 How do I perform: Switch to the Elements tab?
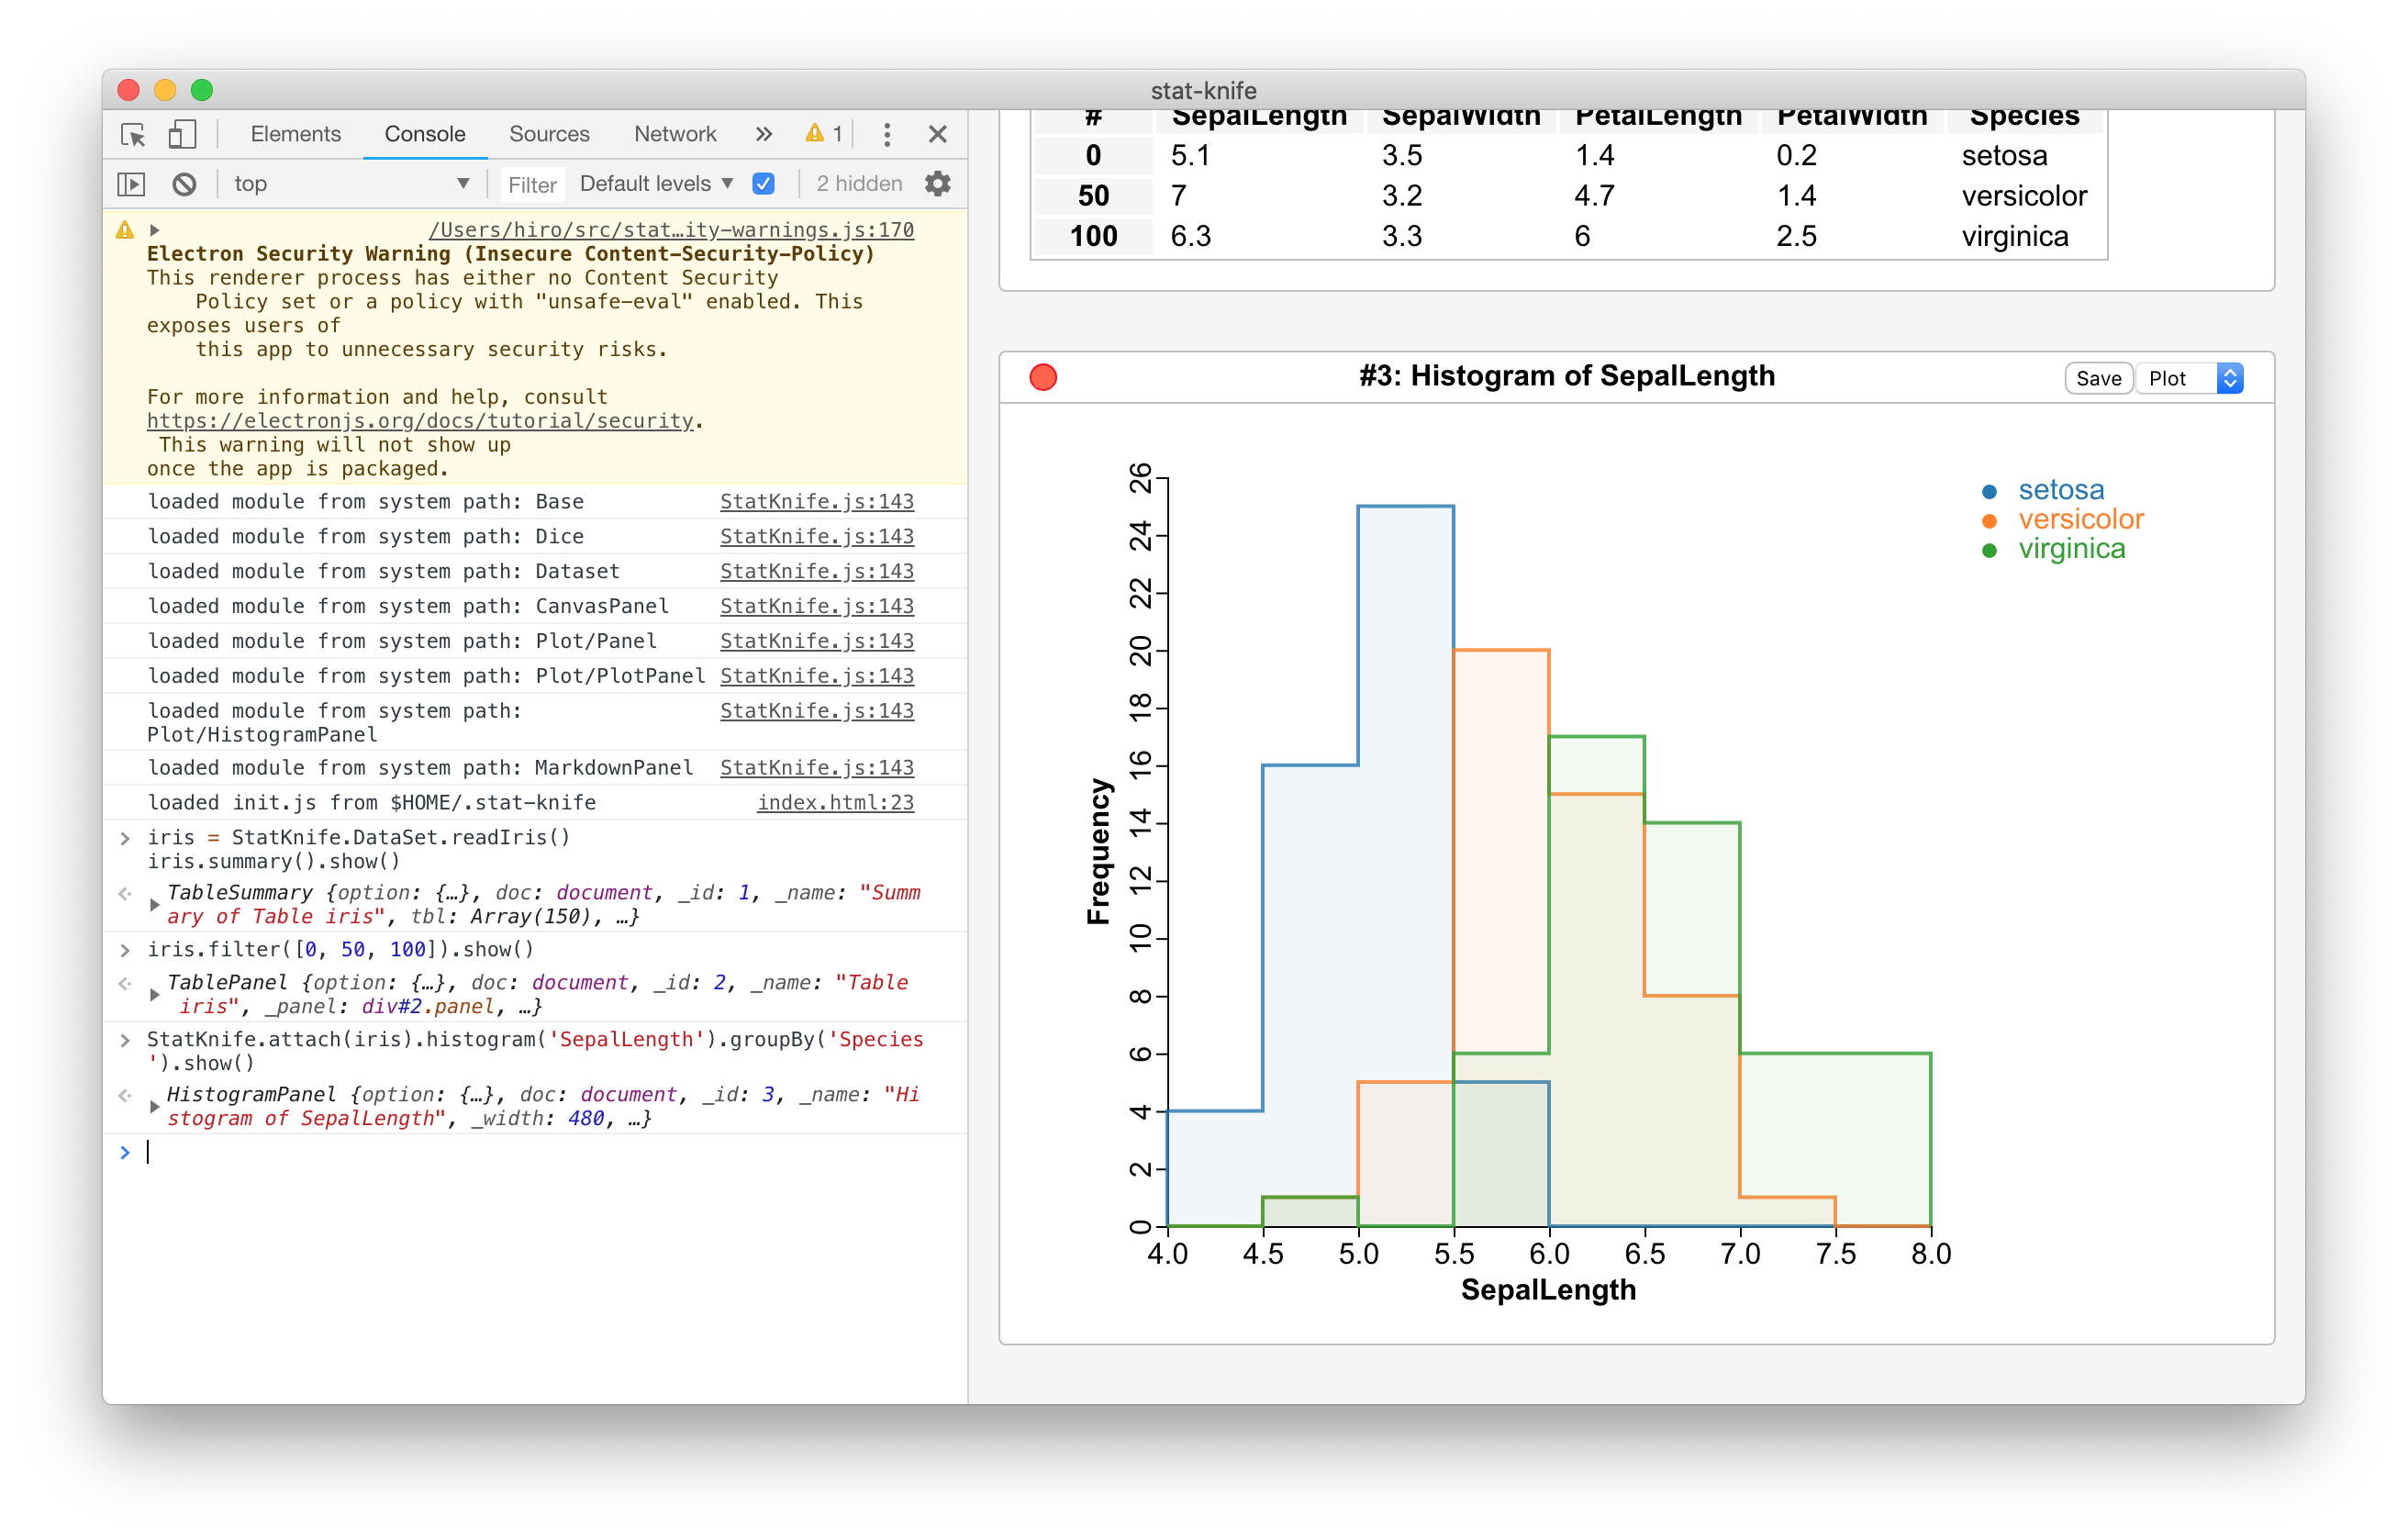pos(295,134)
